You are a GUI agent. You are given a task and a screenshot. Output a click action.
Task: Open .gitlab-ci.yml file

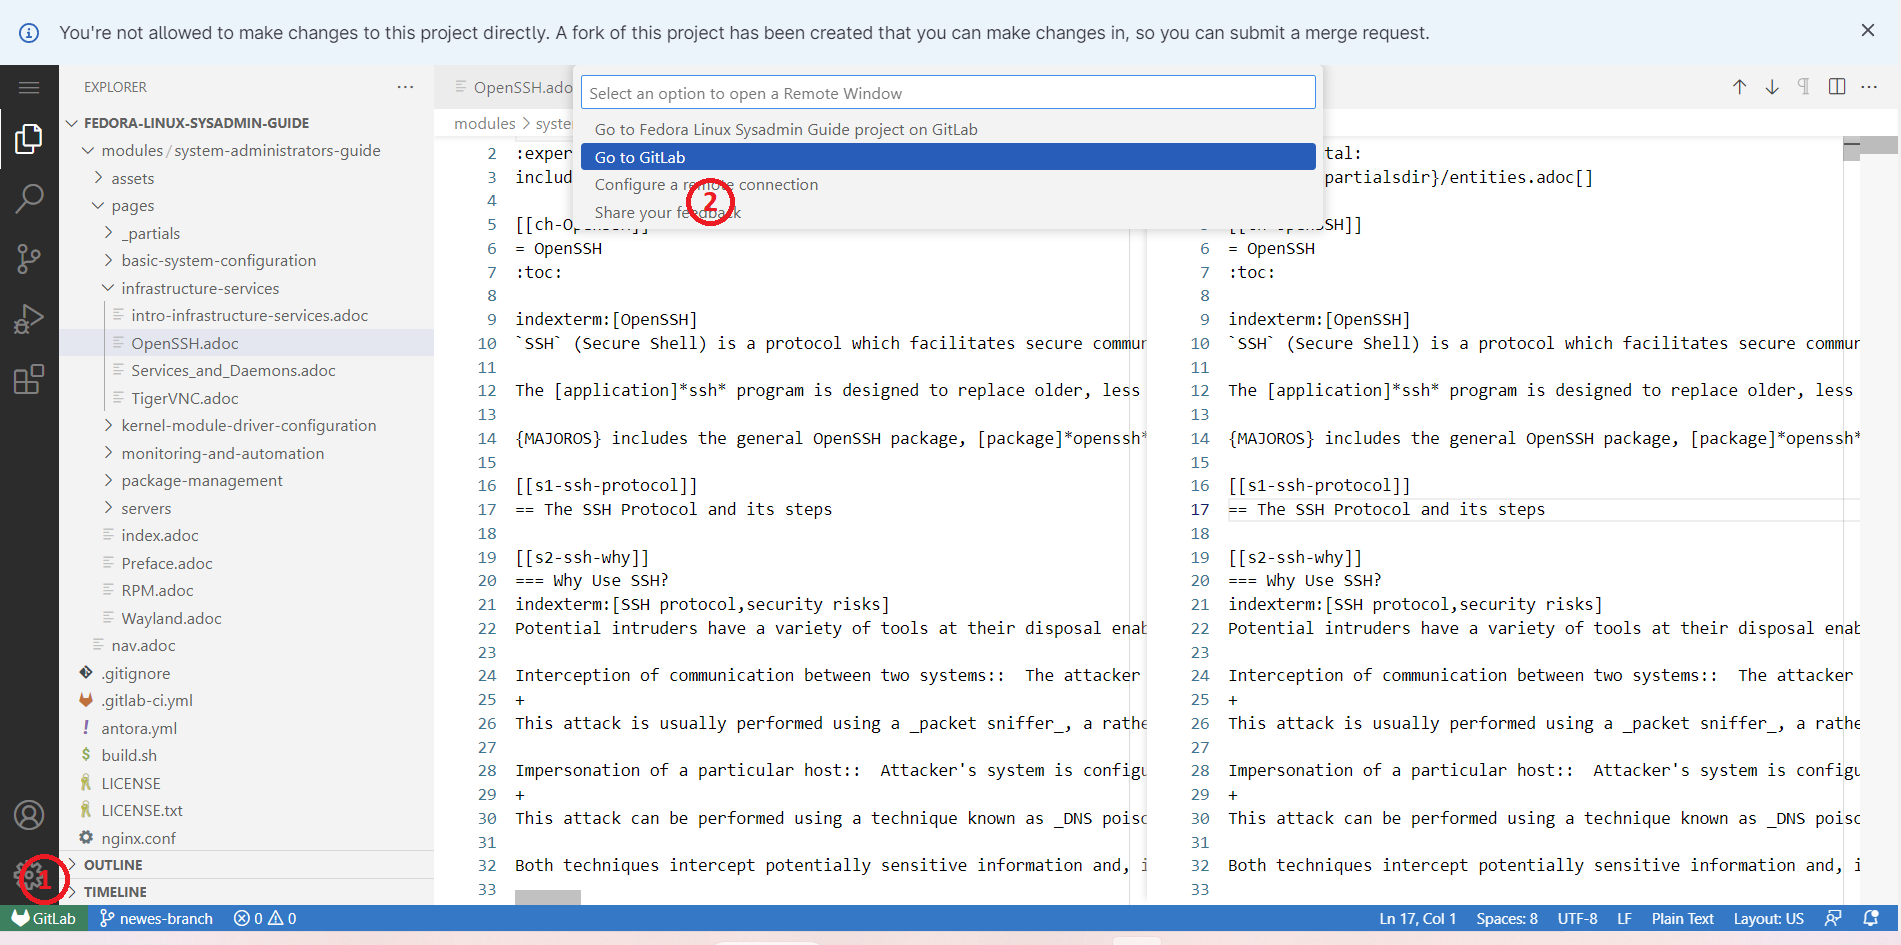point(246,700)
